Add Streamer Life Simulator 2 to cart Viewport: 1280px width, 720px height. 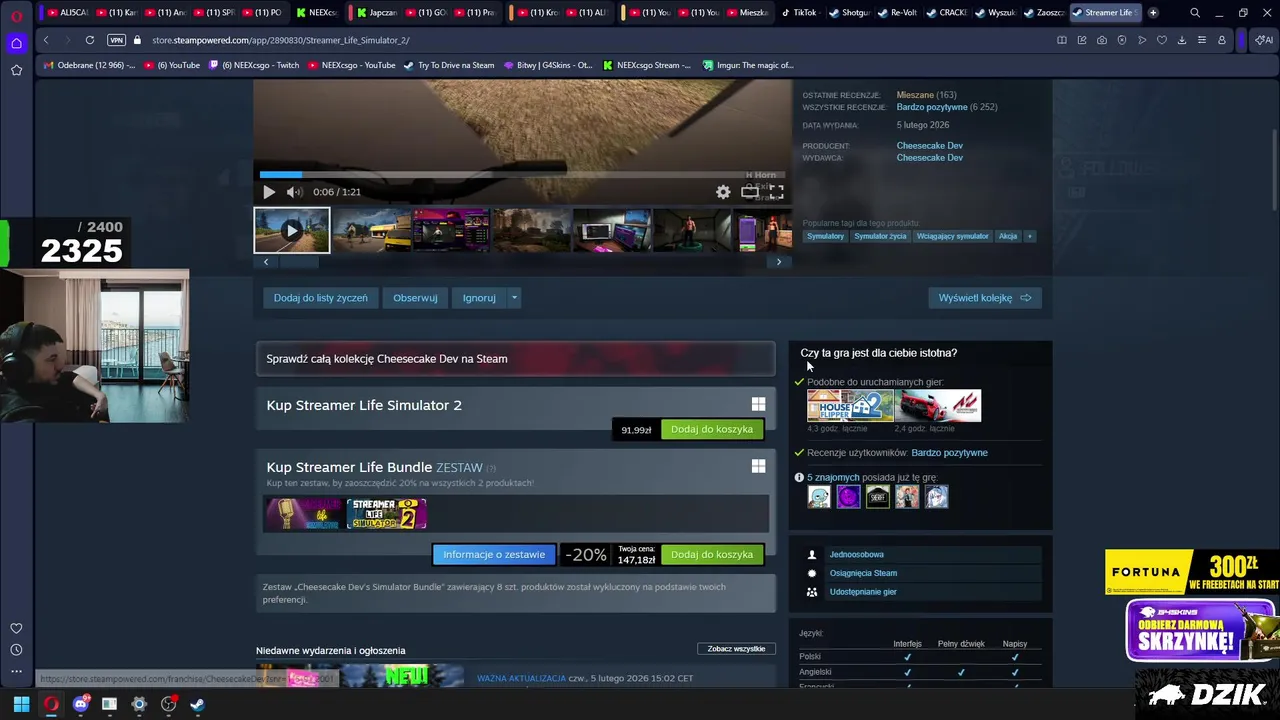click(x=712, y=430)
